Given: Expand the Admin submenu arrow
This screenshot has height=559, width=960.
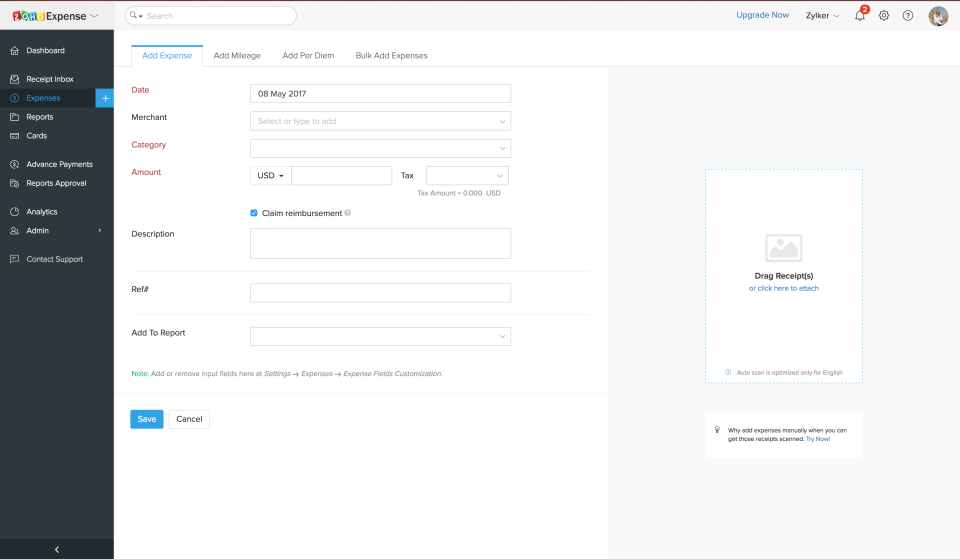Looking at the screenshot, I should 100,231.
